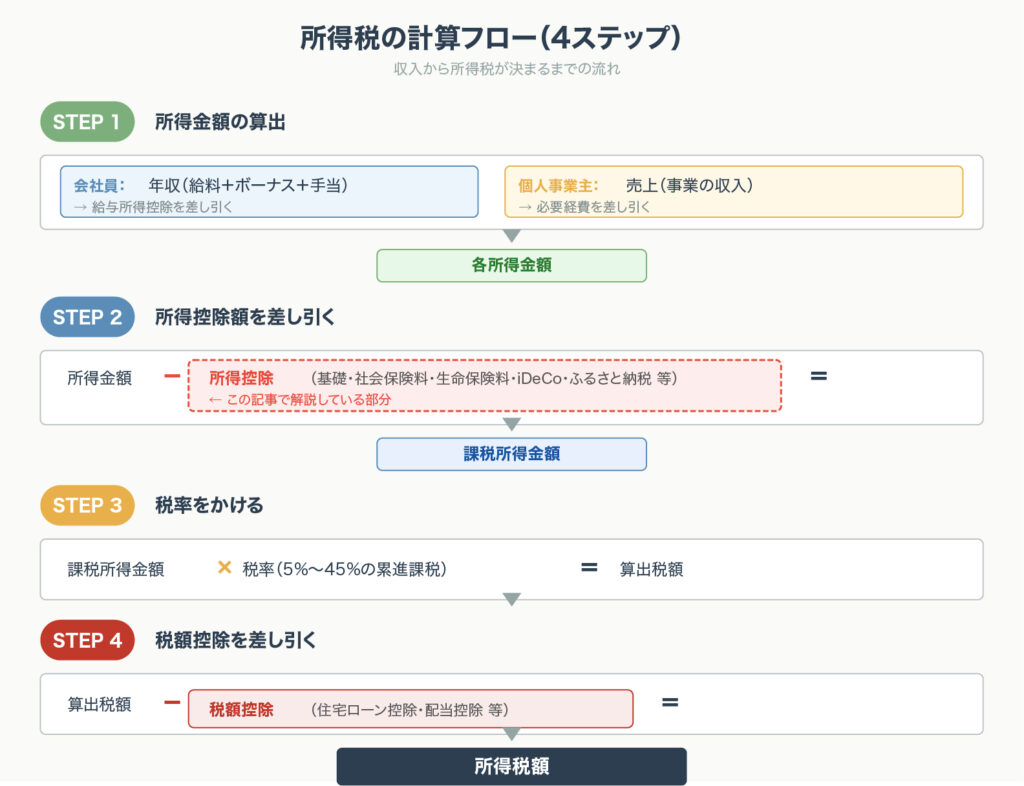
Task: Click the equals sign in STEP 4 row
Action: click(670, 702)
